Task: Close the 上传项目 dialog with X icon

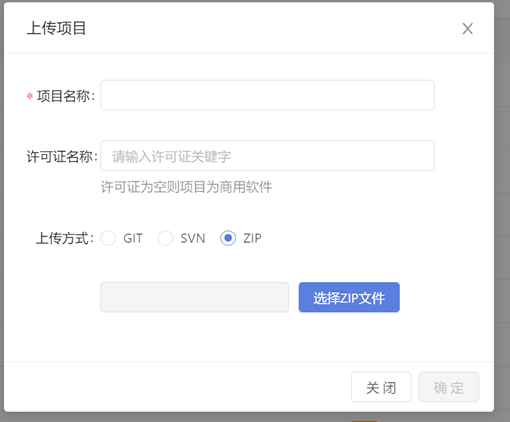Action: (467, 29)
